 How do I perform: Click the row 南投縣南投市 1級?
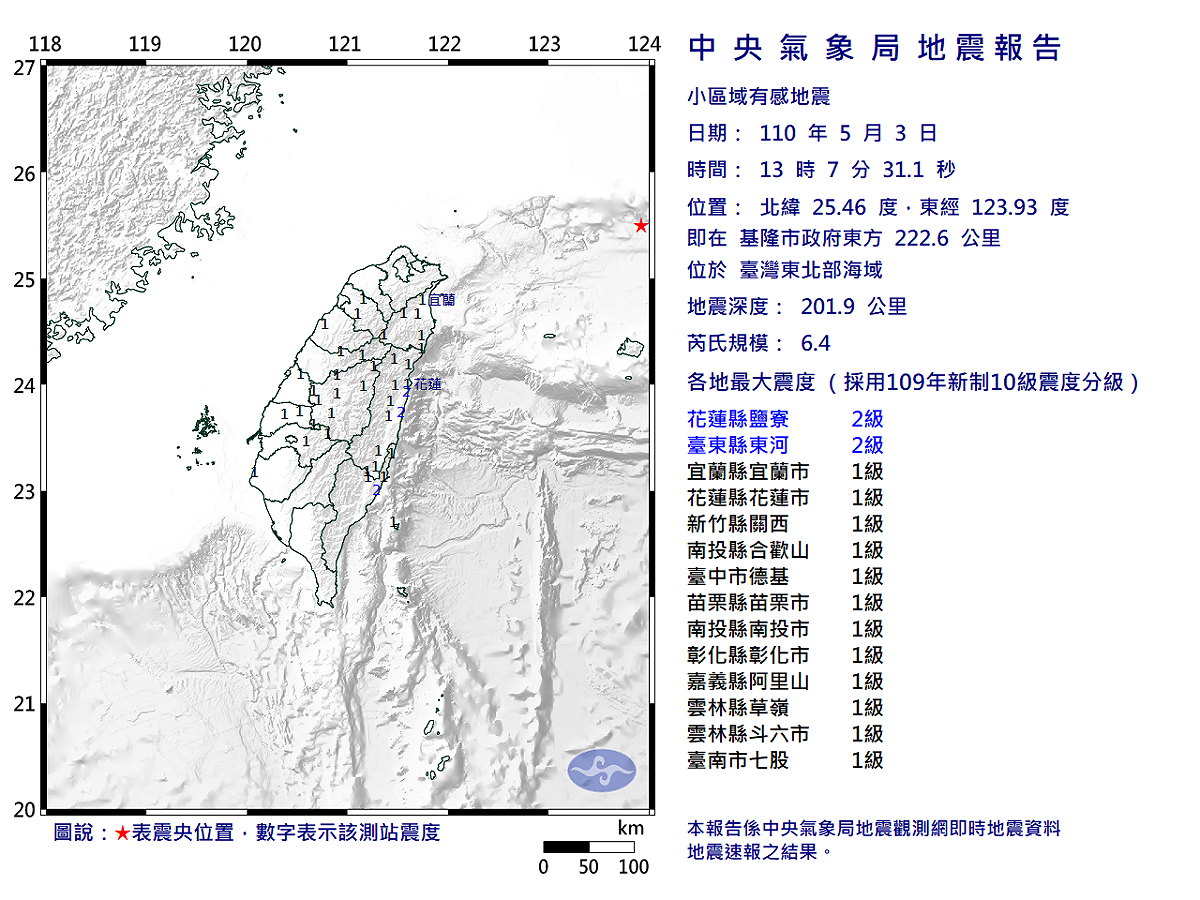(786, 629)
